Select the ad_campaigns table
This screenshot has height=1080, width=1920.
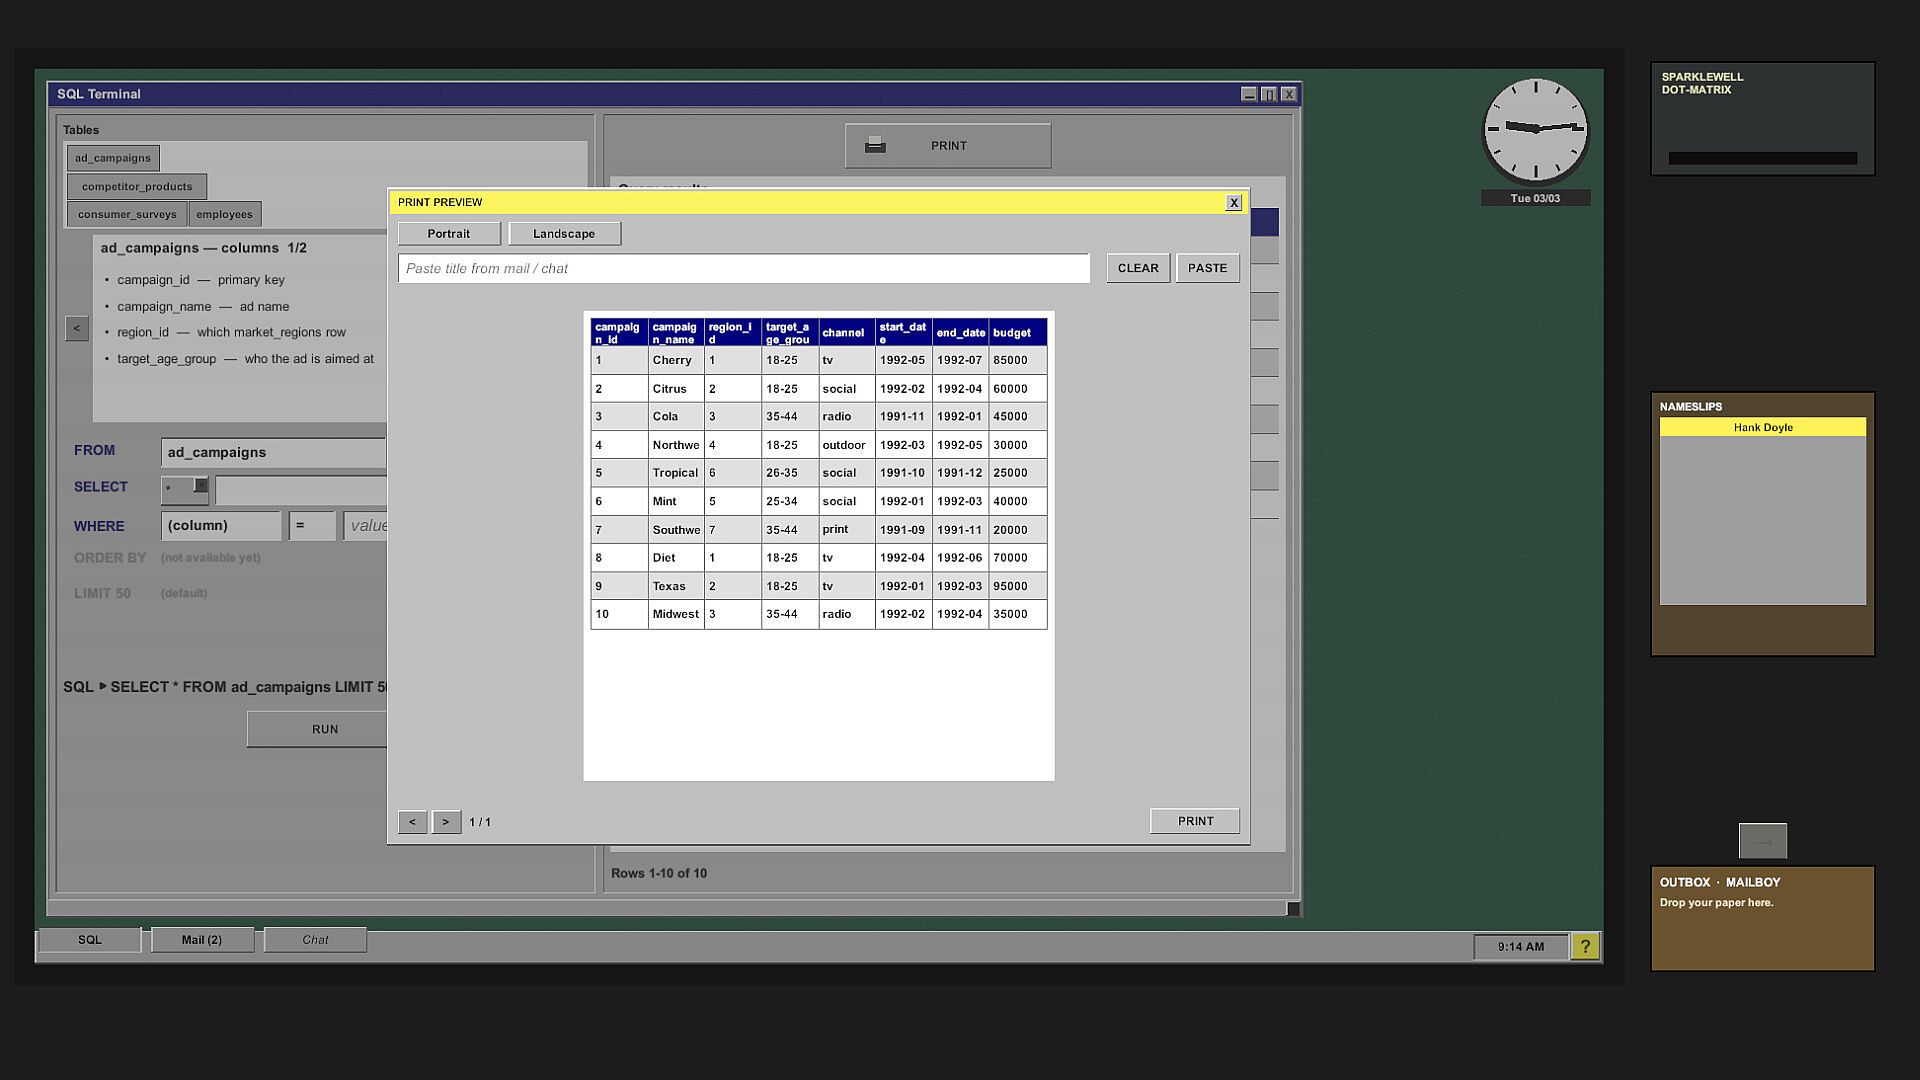pos(113,158)
